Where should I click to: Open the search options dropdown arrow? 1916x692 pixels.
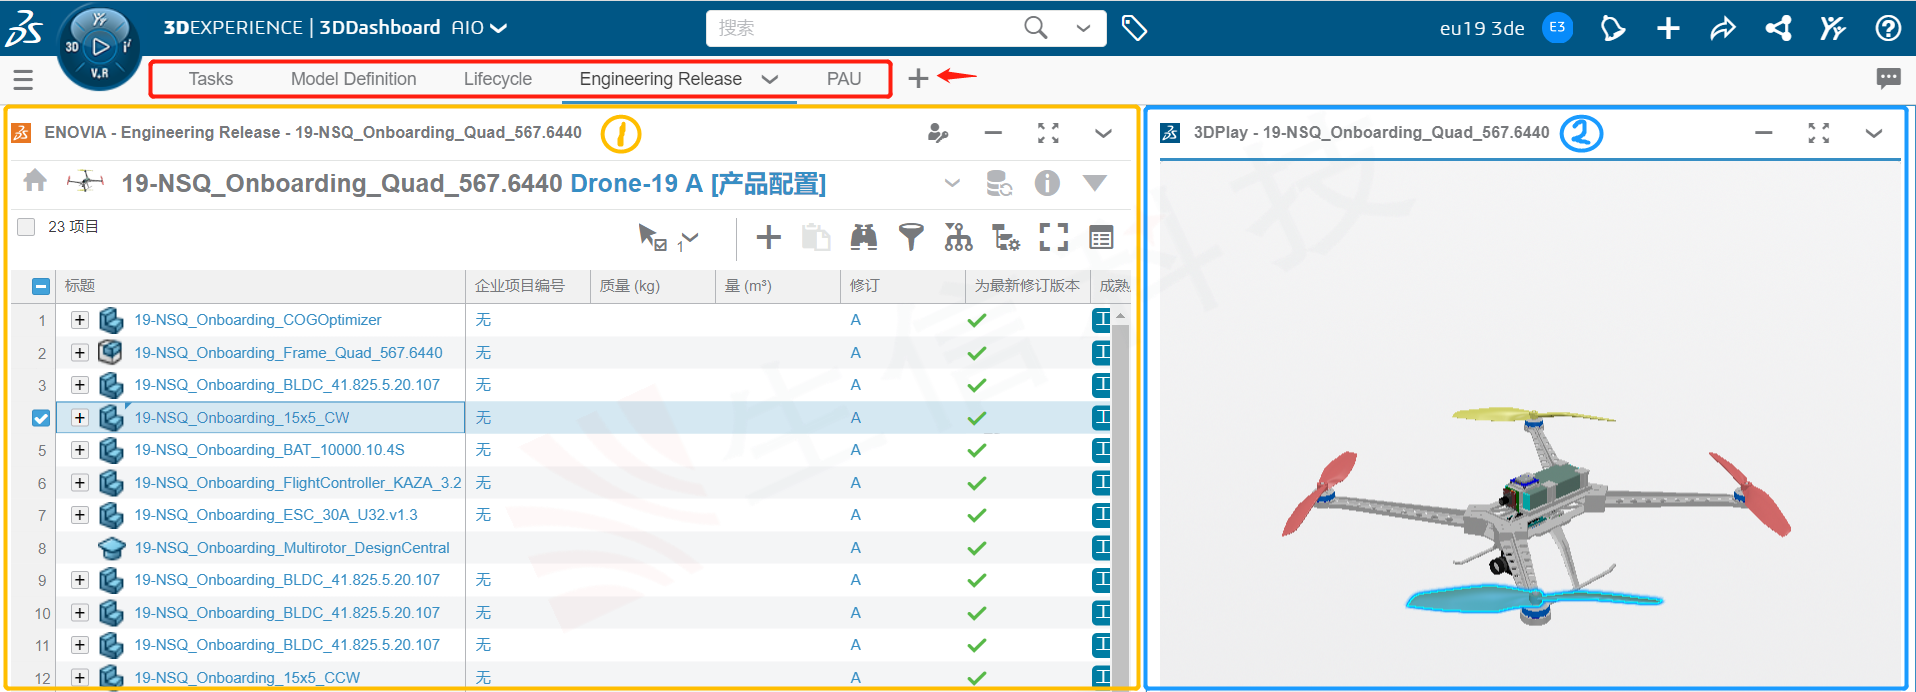pyautogui.click(x=1083, y=28)
